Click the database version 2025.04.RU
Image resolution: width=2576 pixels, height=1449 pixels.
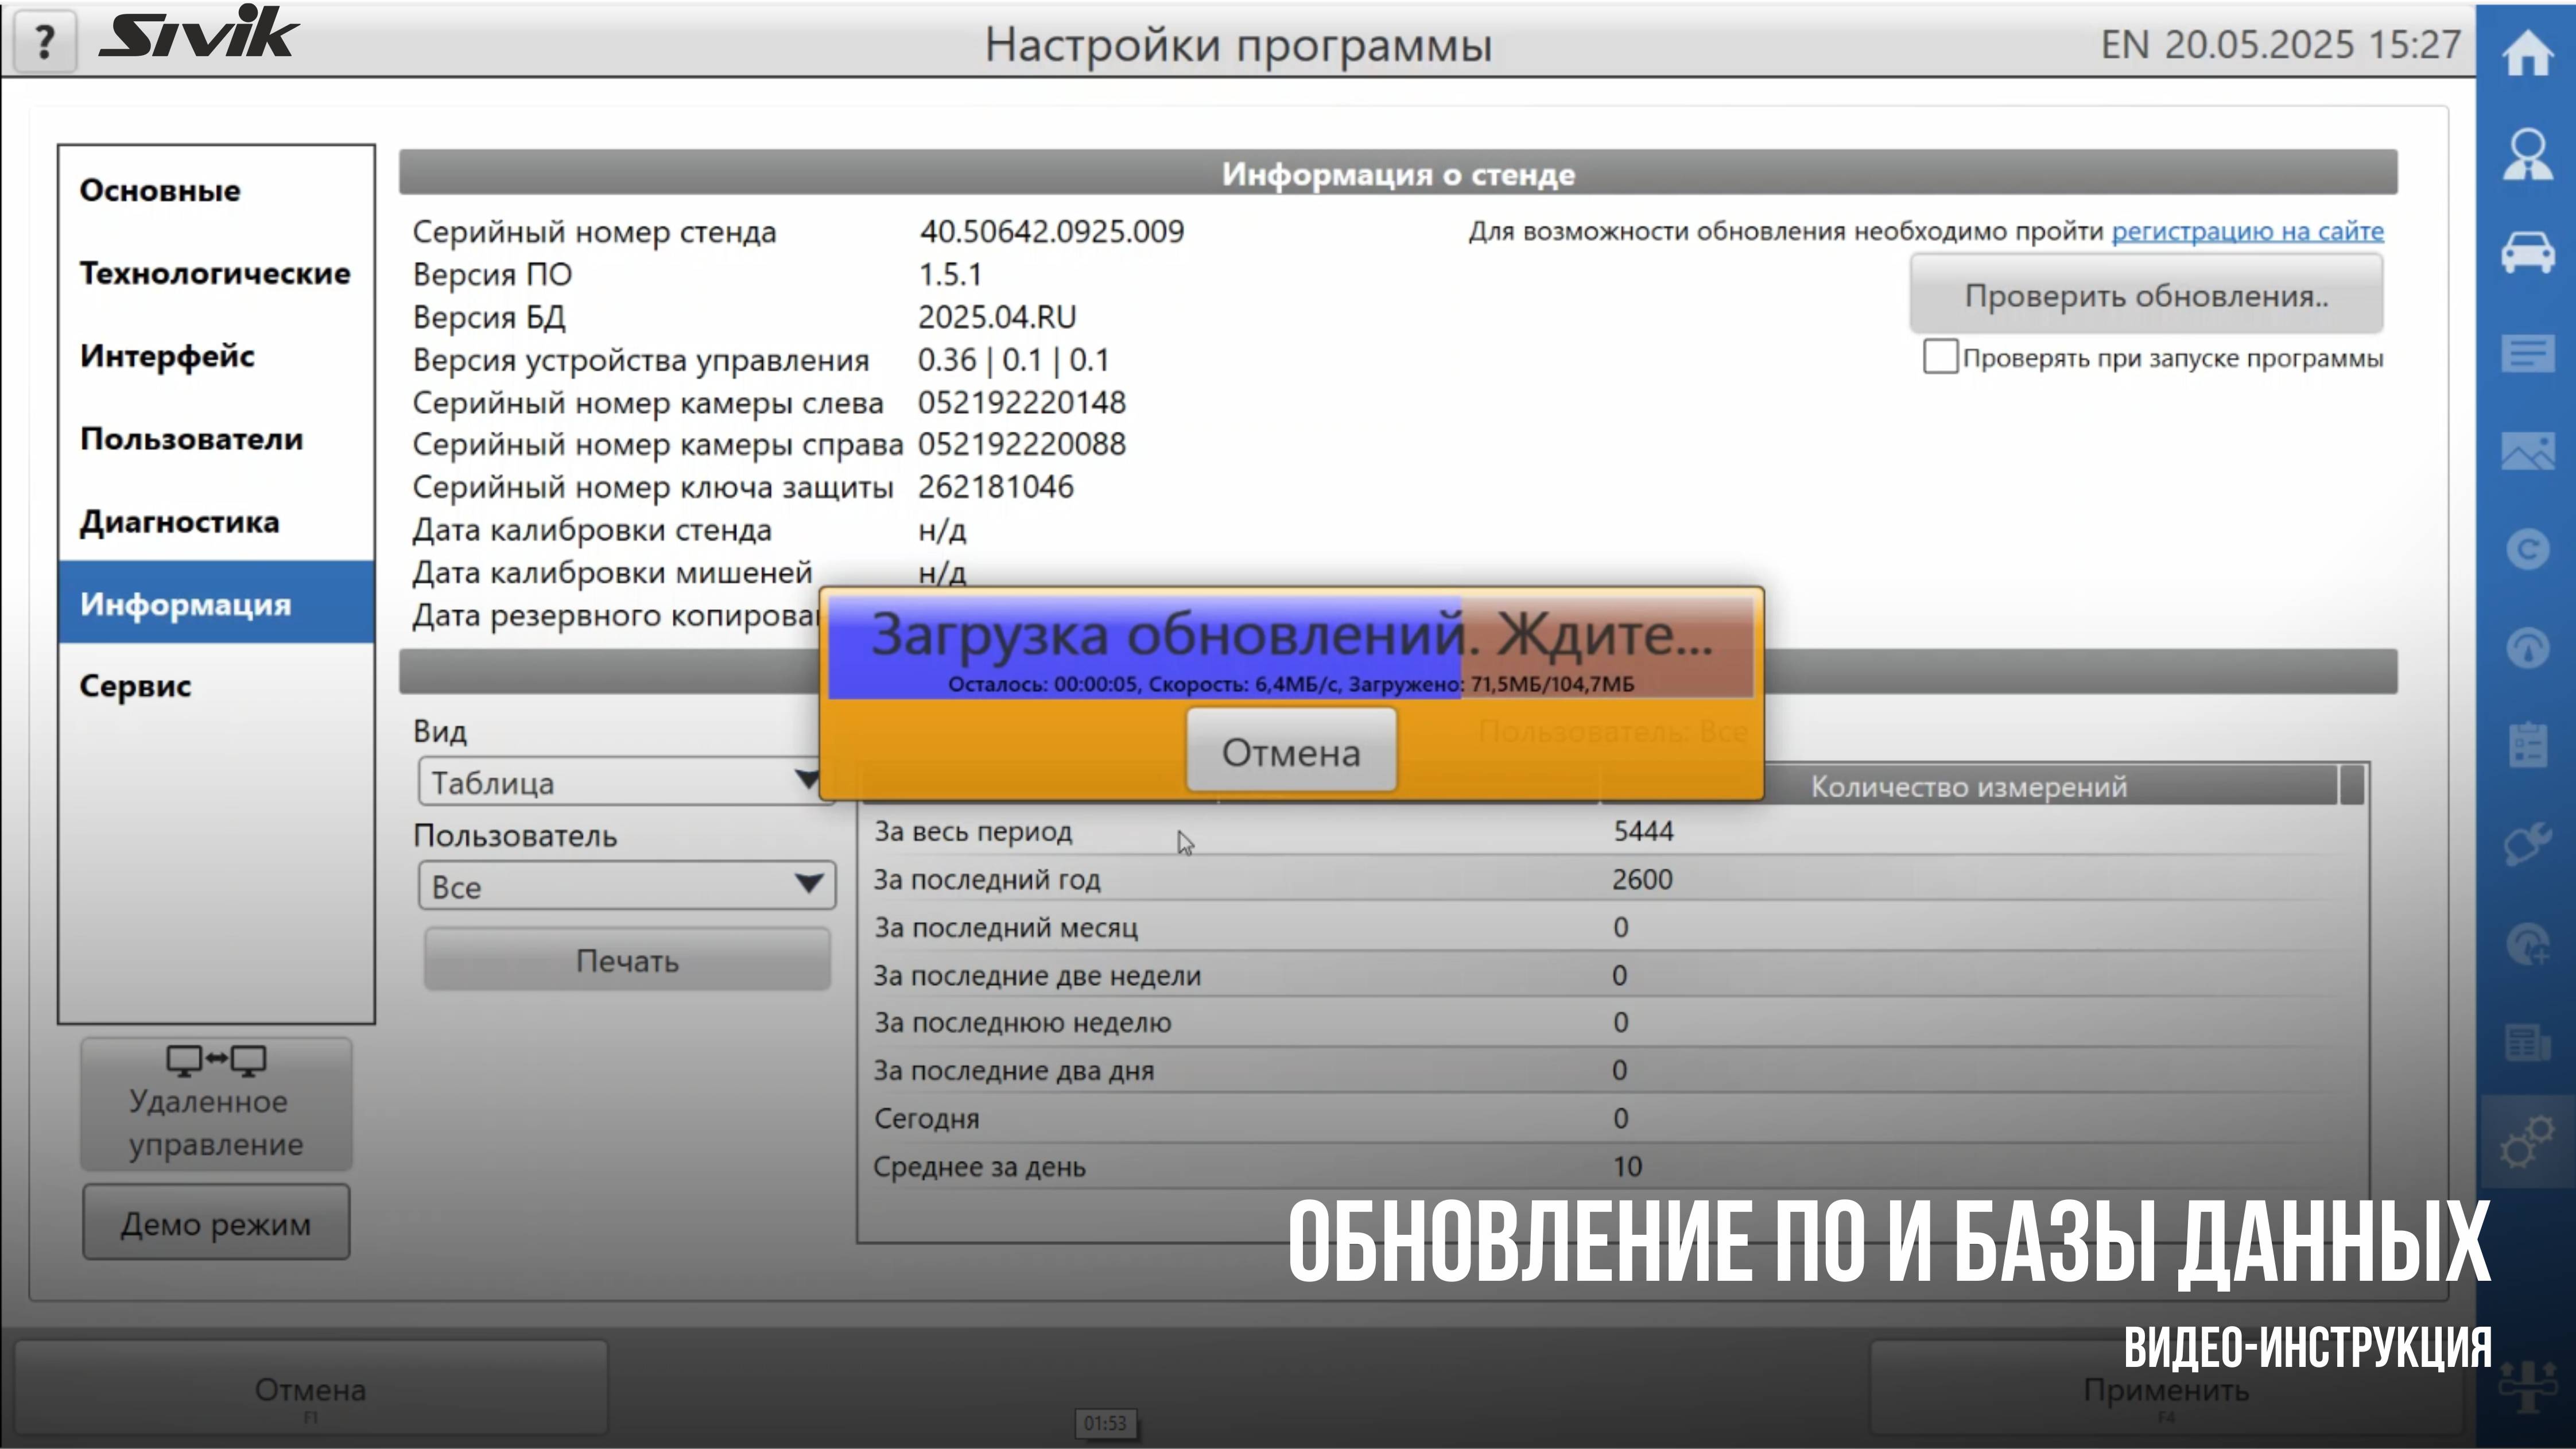[997, 317]
